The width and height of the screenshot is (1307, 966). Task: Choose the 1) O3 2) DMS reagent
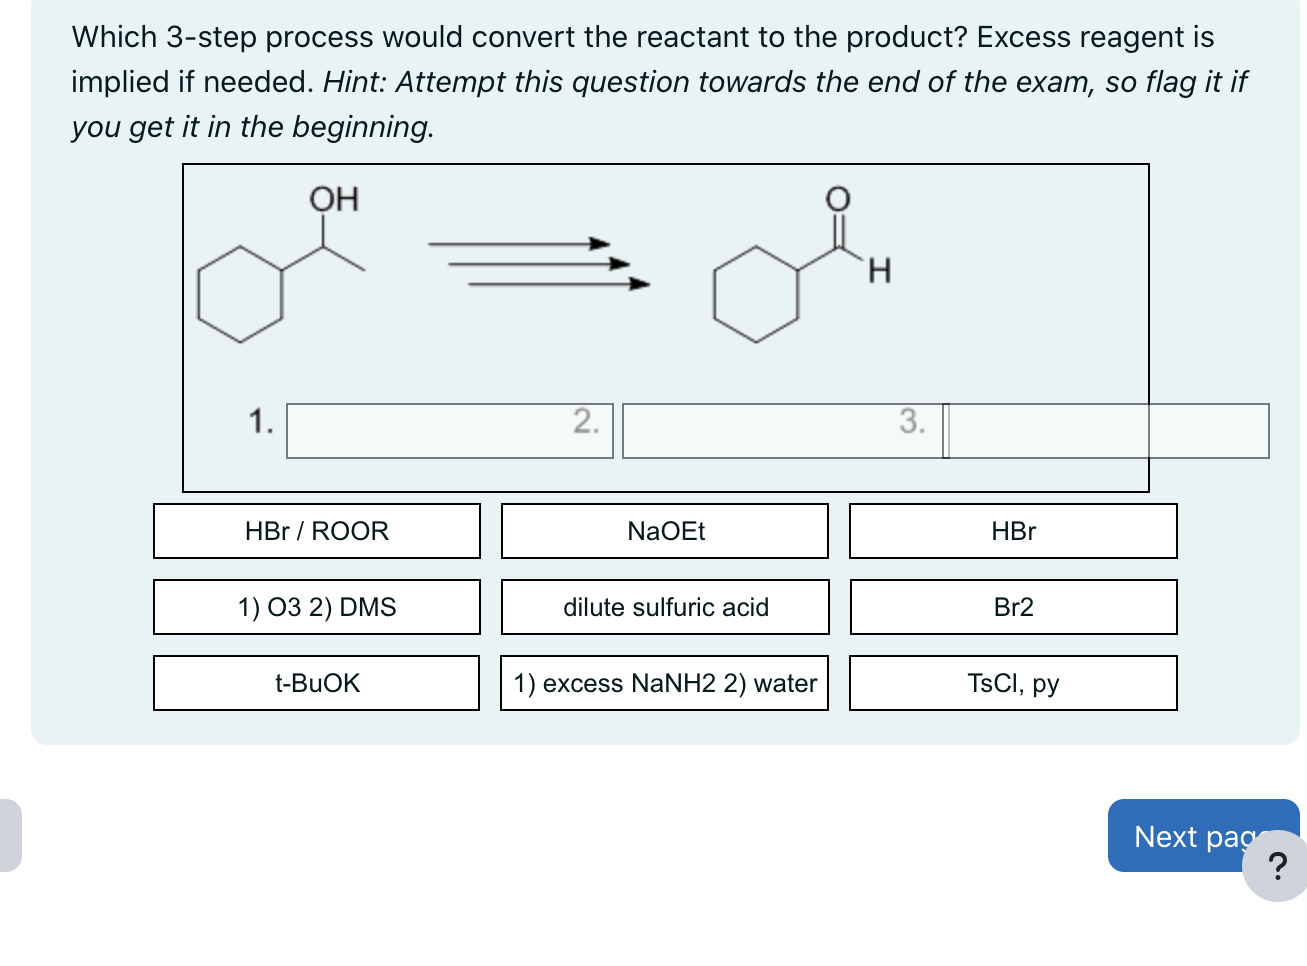(x=316, y=607)
